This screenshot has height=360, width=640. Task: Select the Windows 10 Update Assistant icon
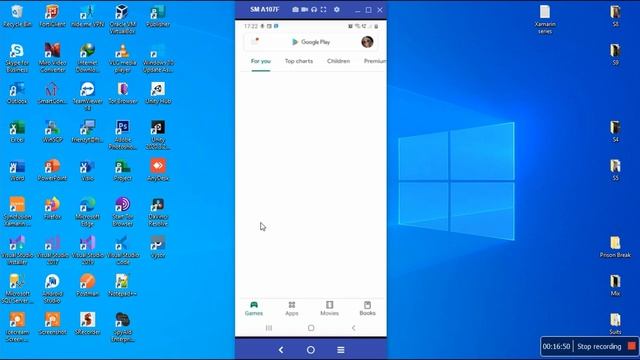point(158,58)
